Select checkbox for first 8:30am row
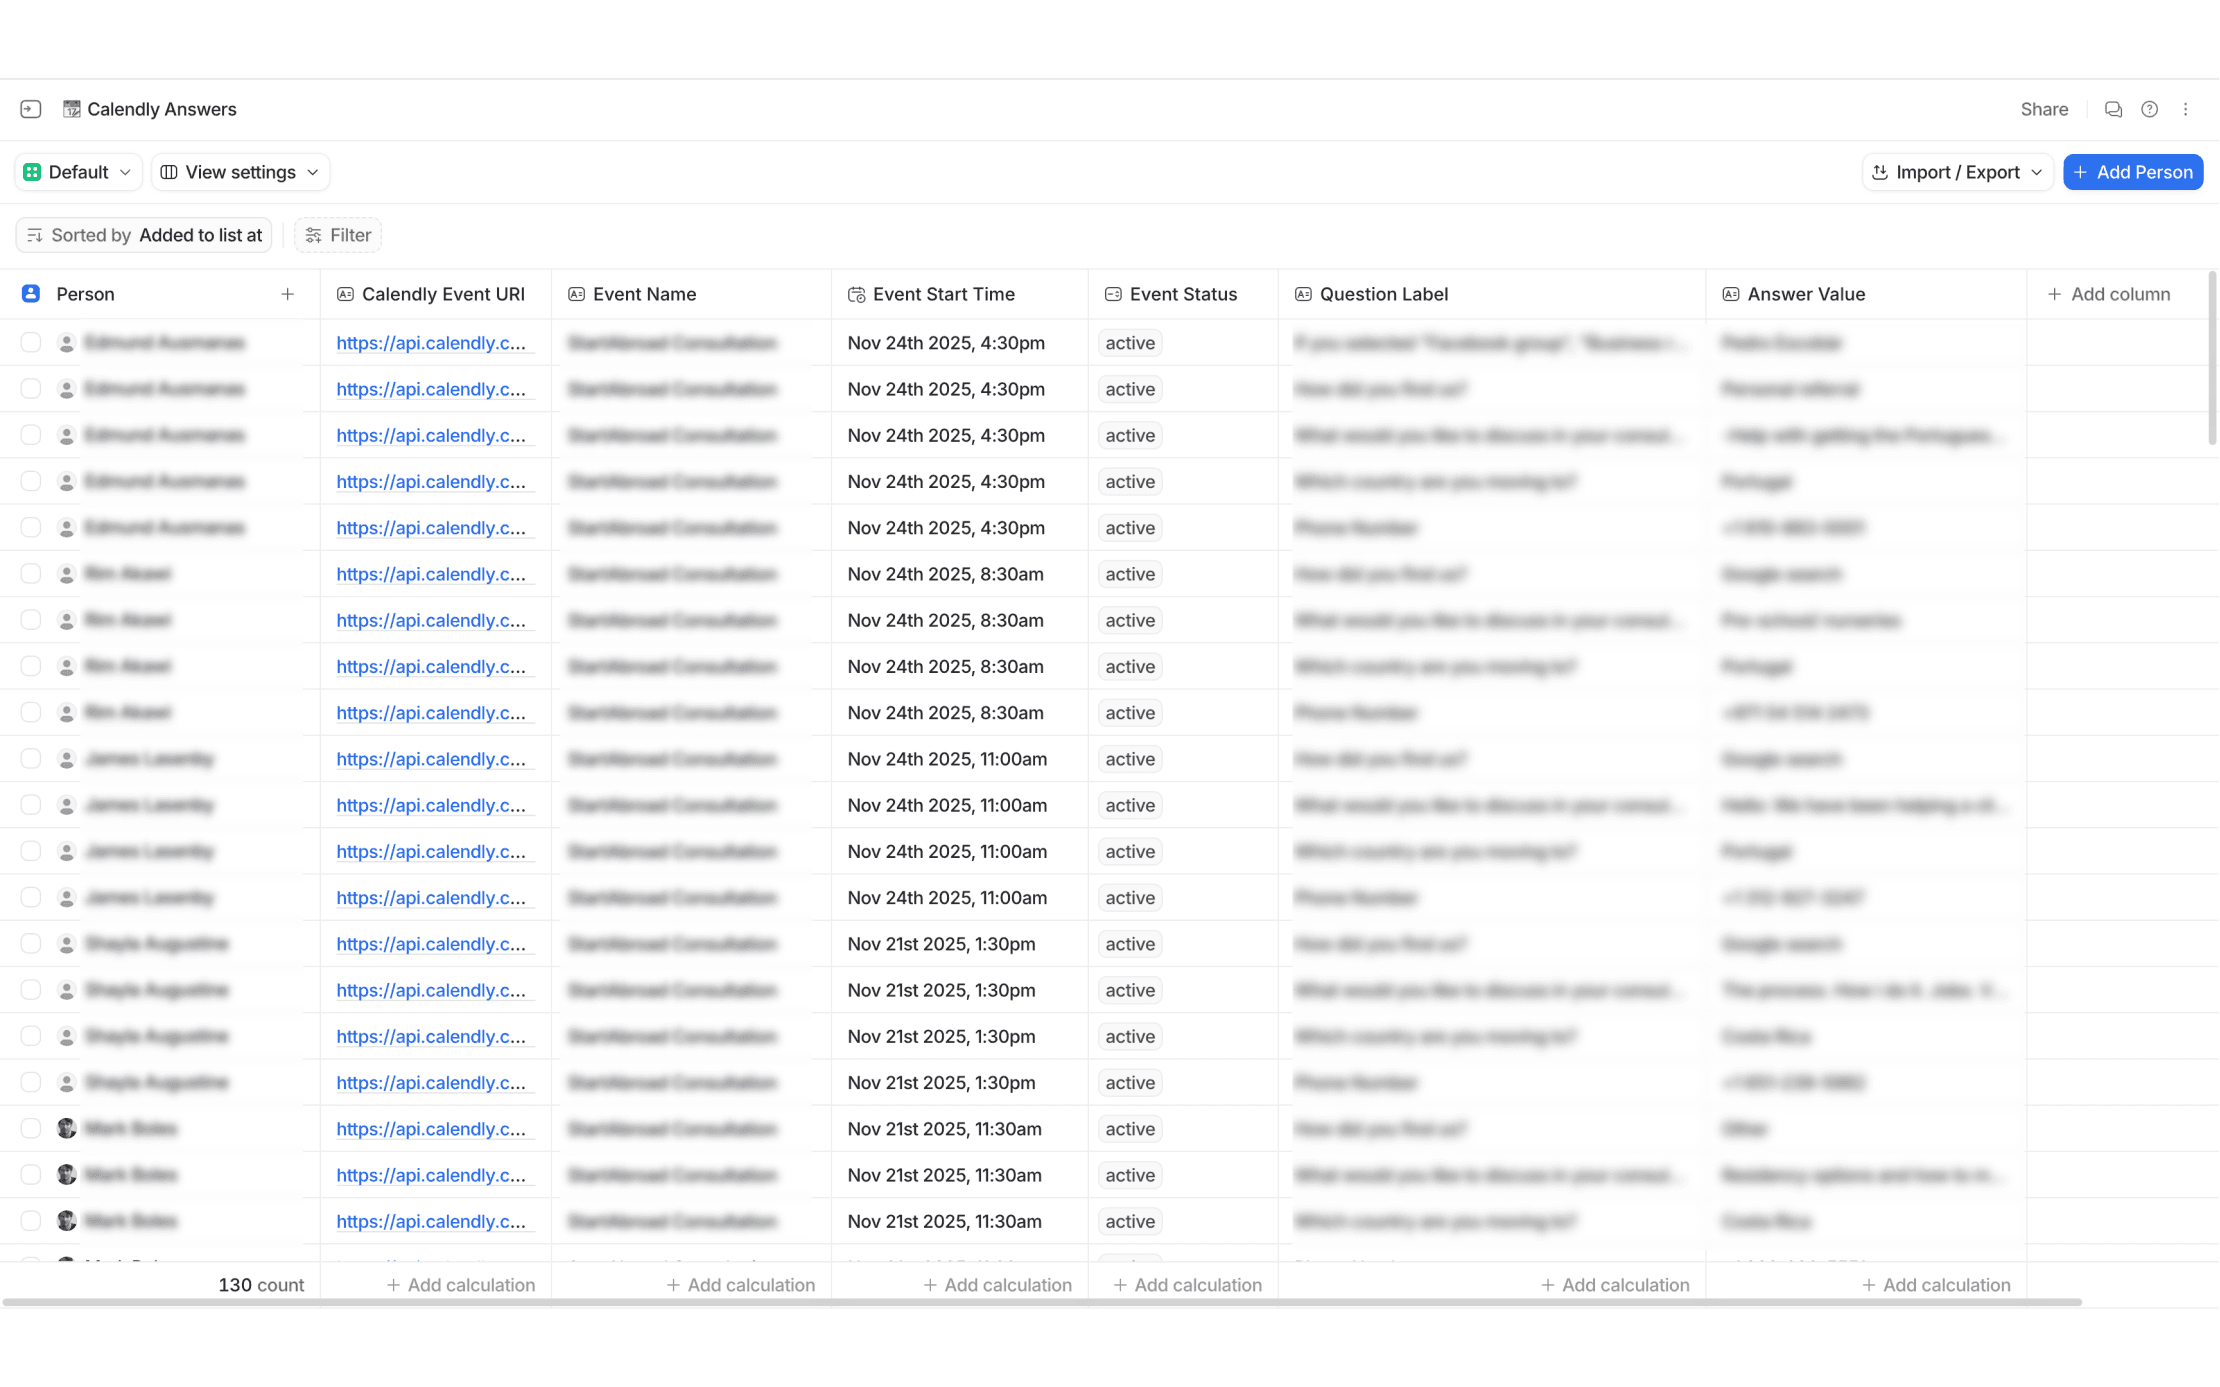The image size is (2220, 1387). pyautogui.click(x=31, y=574)
